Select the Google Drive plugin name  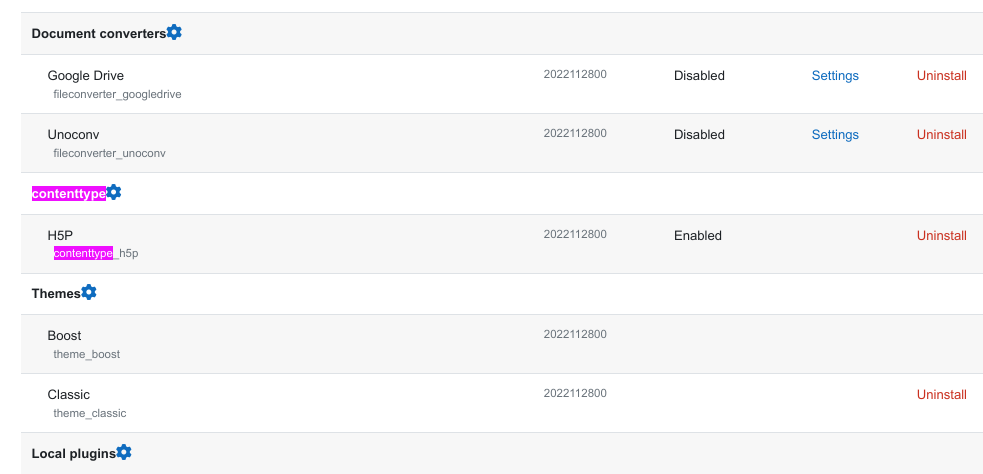pos(86,75)
